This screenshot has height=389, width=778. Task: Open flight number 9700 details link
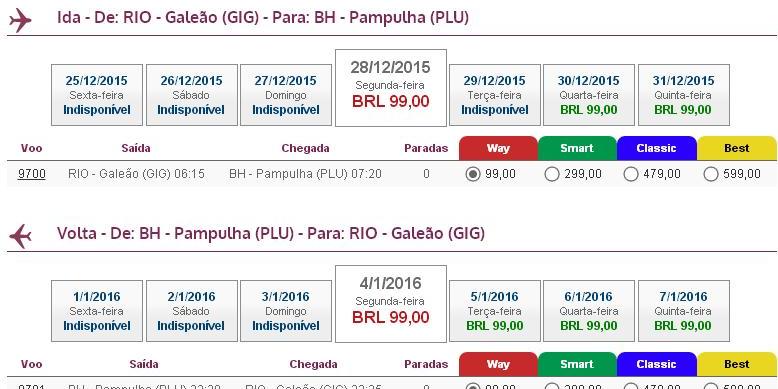(31, 174)
